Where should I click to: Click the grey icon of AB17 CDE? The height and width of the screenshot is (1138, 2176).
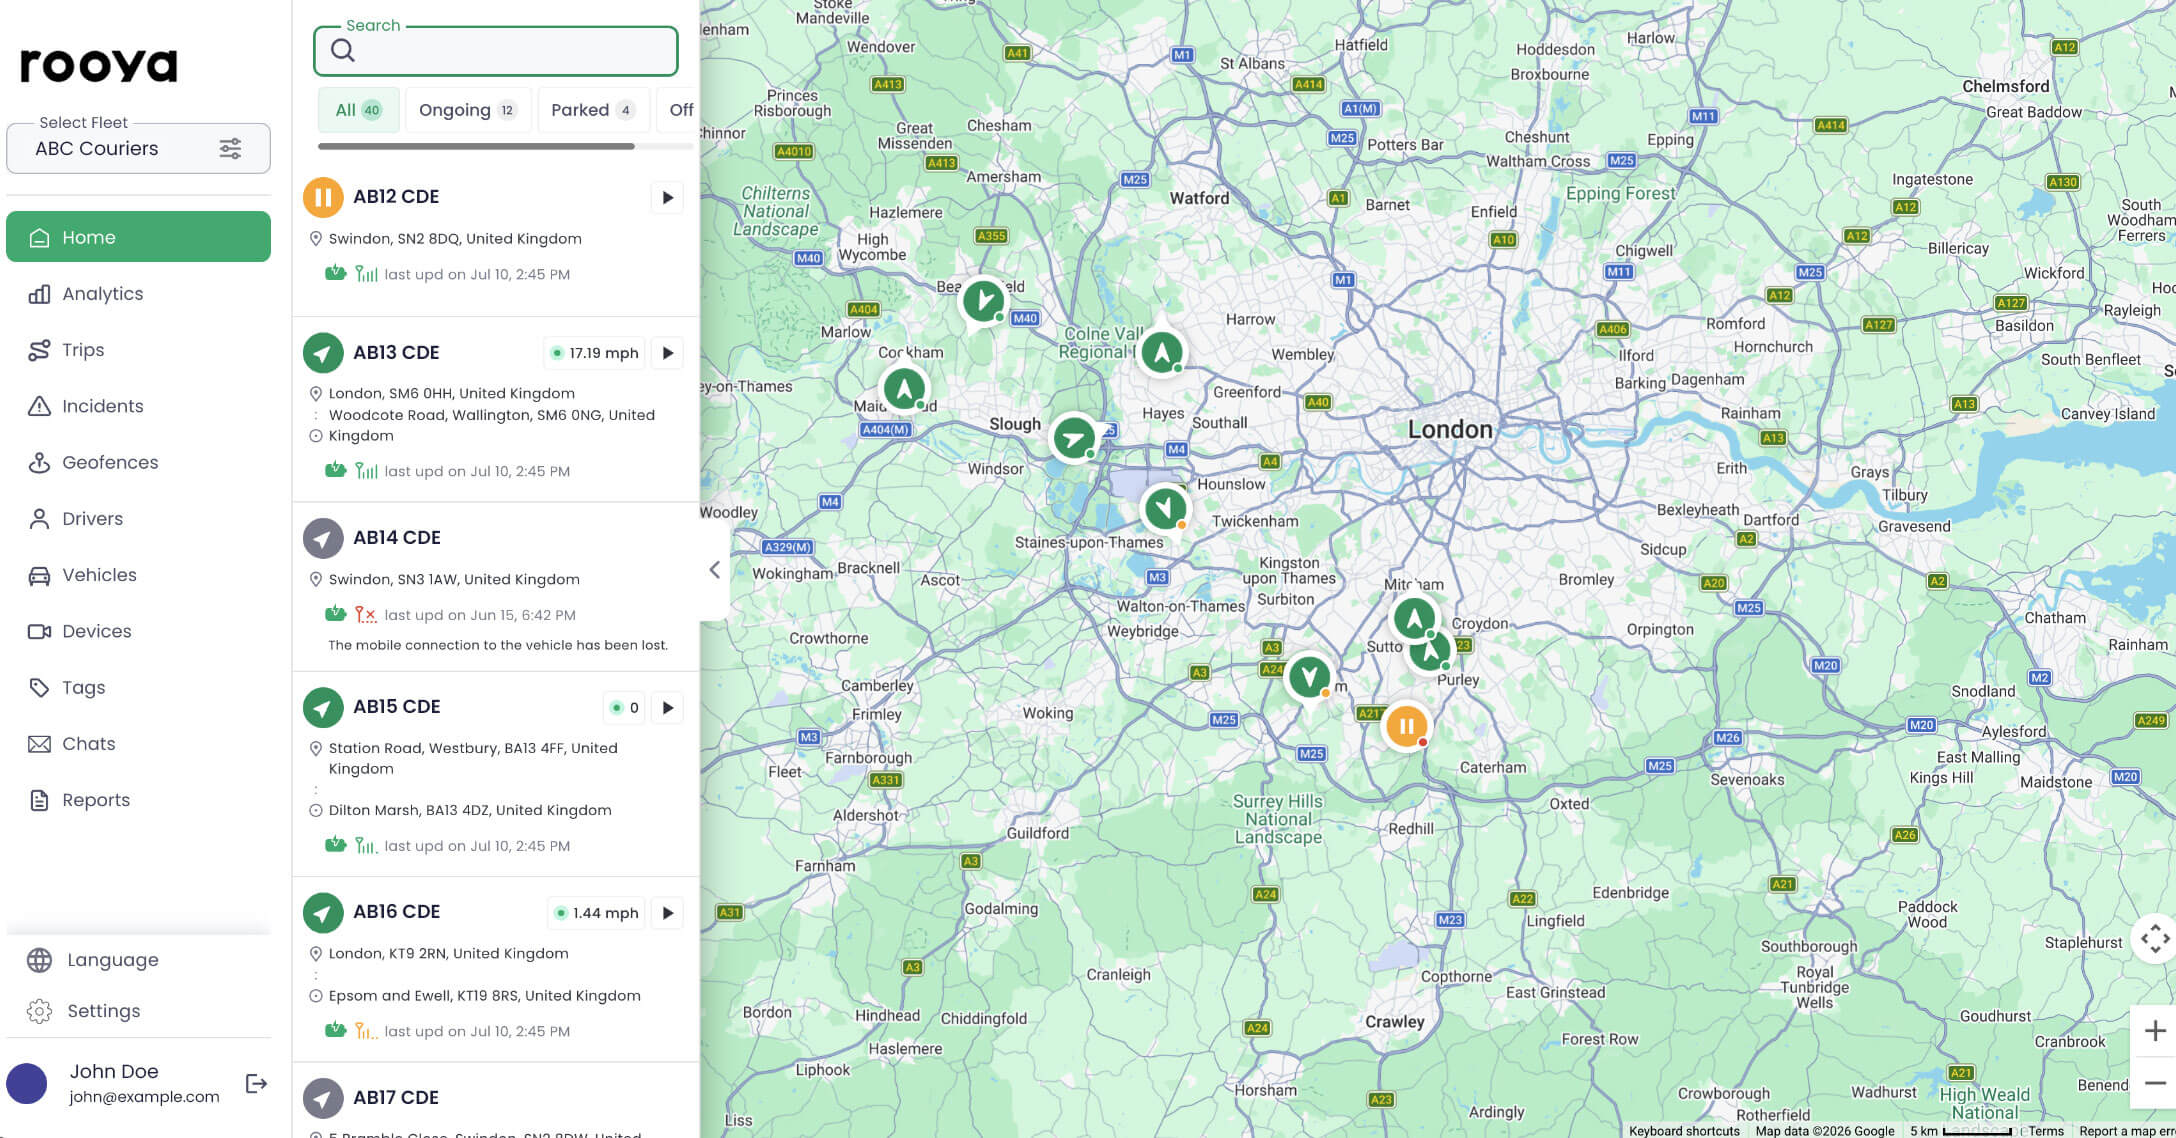point(323,1098)
